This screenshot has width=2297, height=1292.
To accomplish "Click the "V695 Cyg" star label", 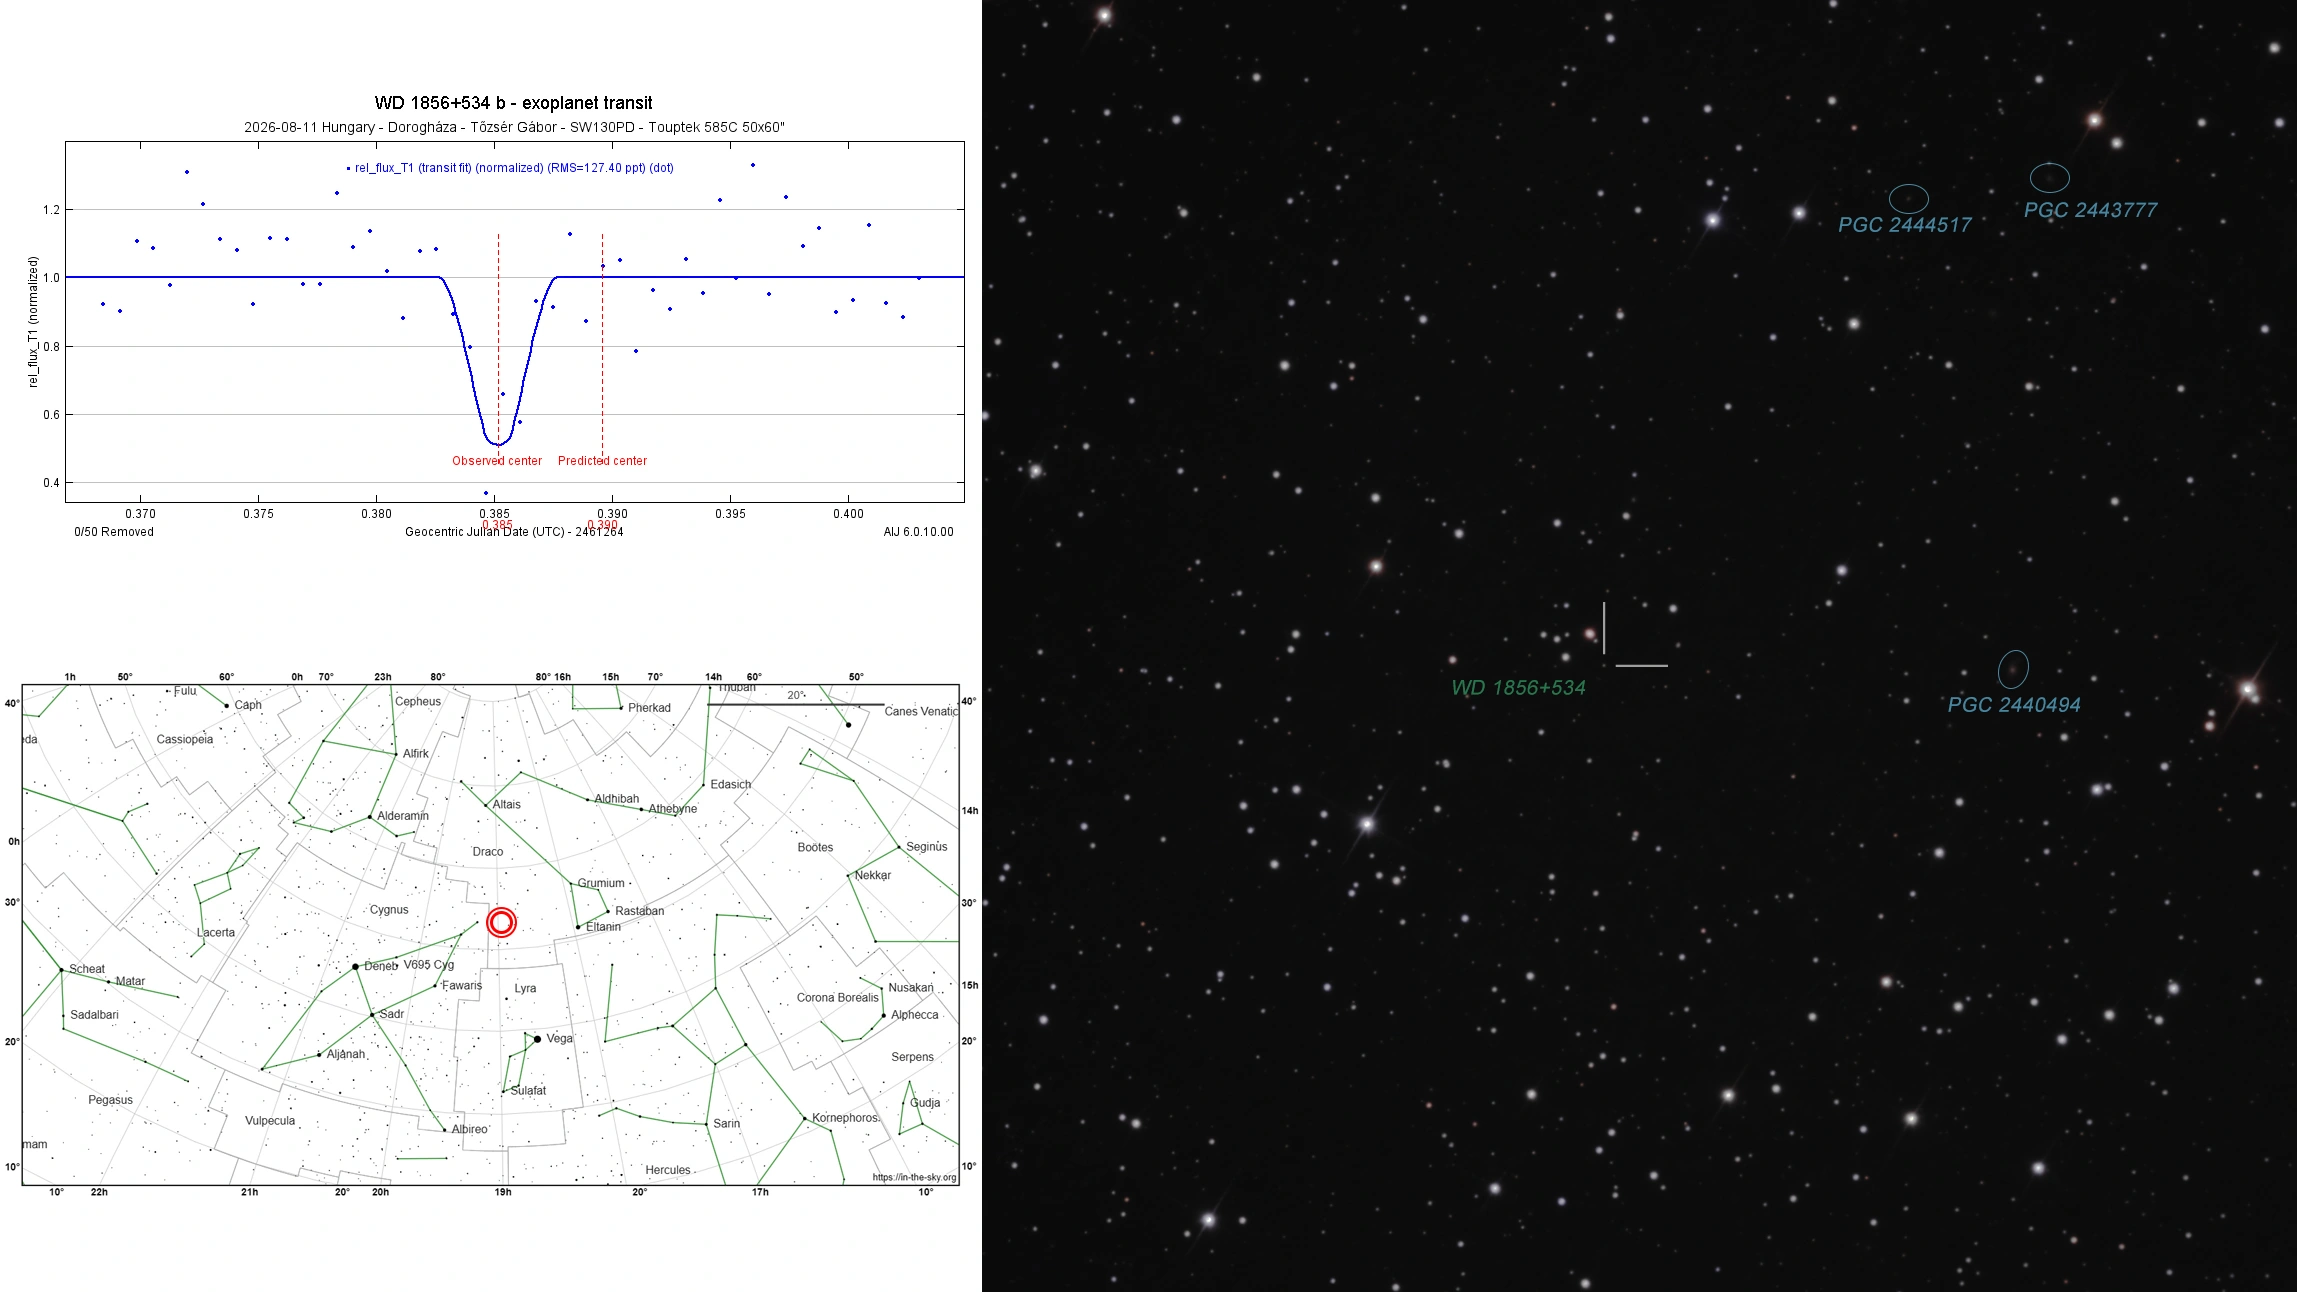I will tap(429, 965).
